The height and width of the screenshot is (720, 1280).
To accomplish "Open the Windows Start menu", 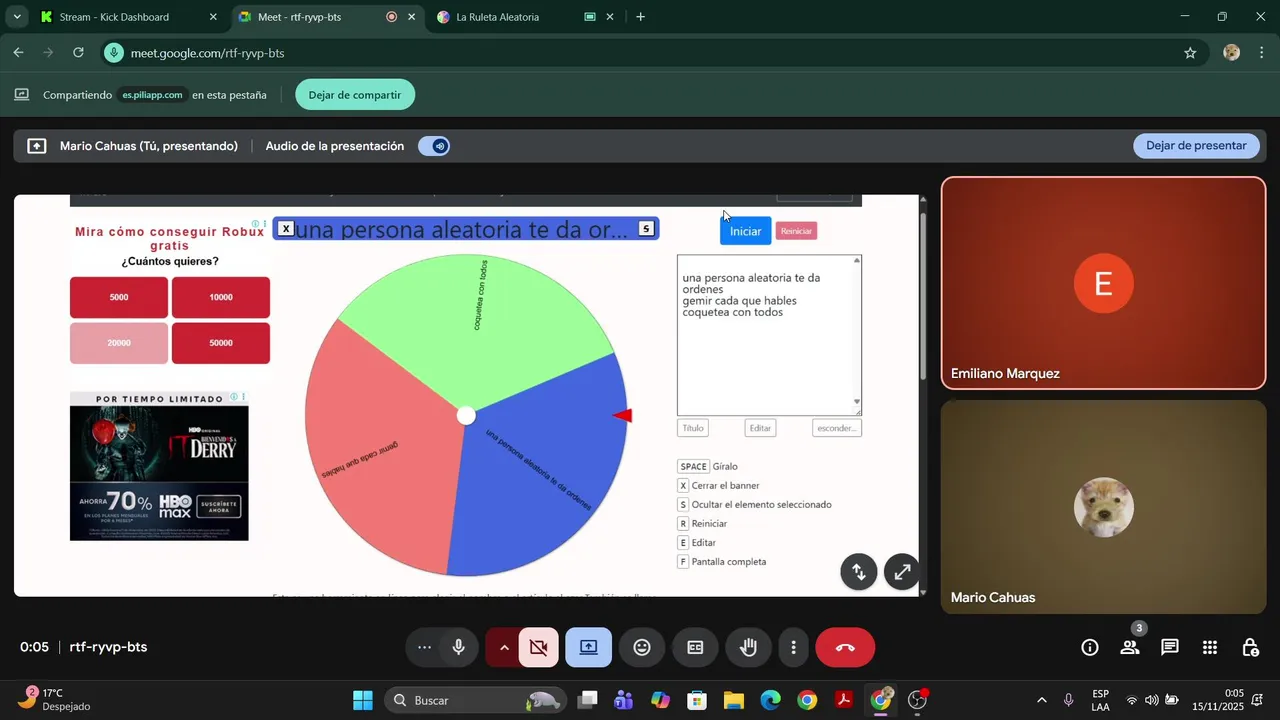I will click(x=363, y=700).
